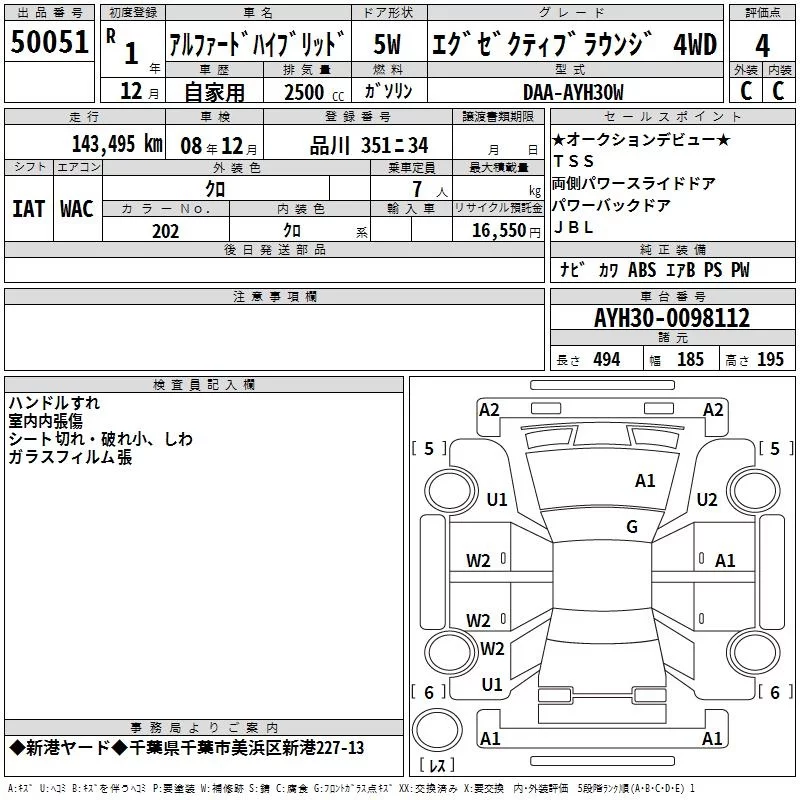Screen dimensions: 800x800
Task: Click the G windshield mark on car diagram
Action: 632,527
